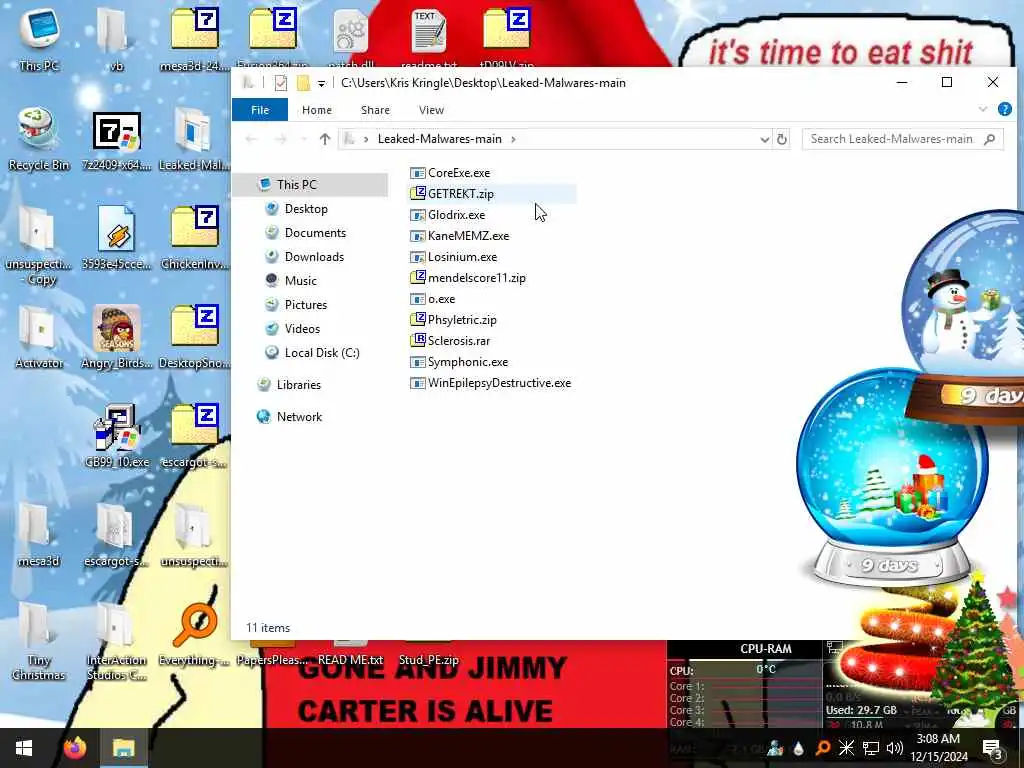Select the Activator desktop folder
The height and width of the screenshot is (768, 1024).
pyautogui.click(x=39, y=338)
